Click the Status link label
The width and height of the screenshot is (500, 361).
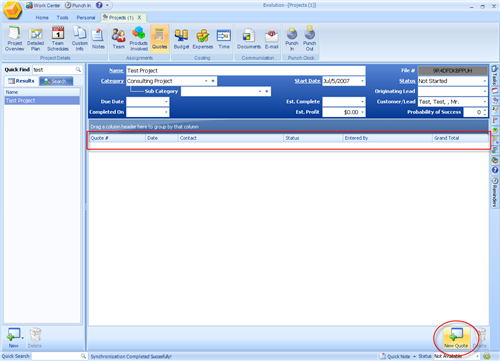[407, 81]
